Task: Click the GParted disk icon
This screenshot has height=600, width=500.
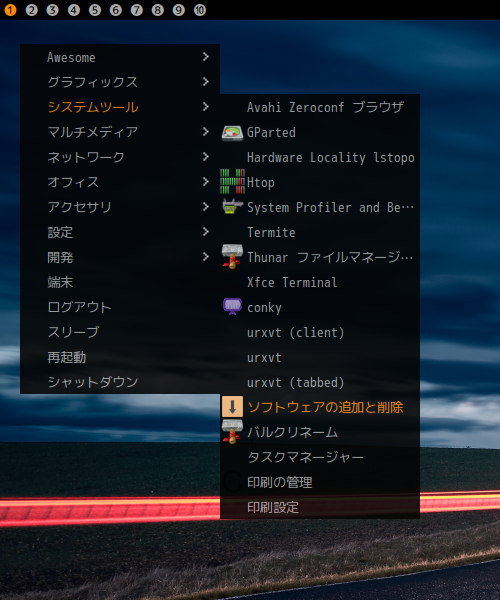Action: pos(232,133)
